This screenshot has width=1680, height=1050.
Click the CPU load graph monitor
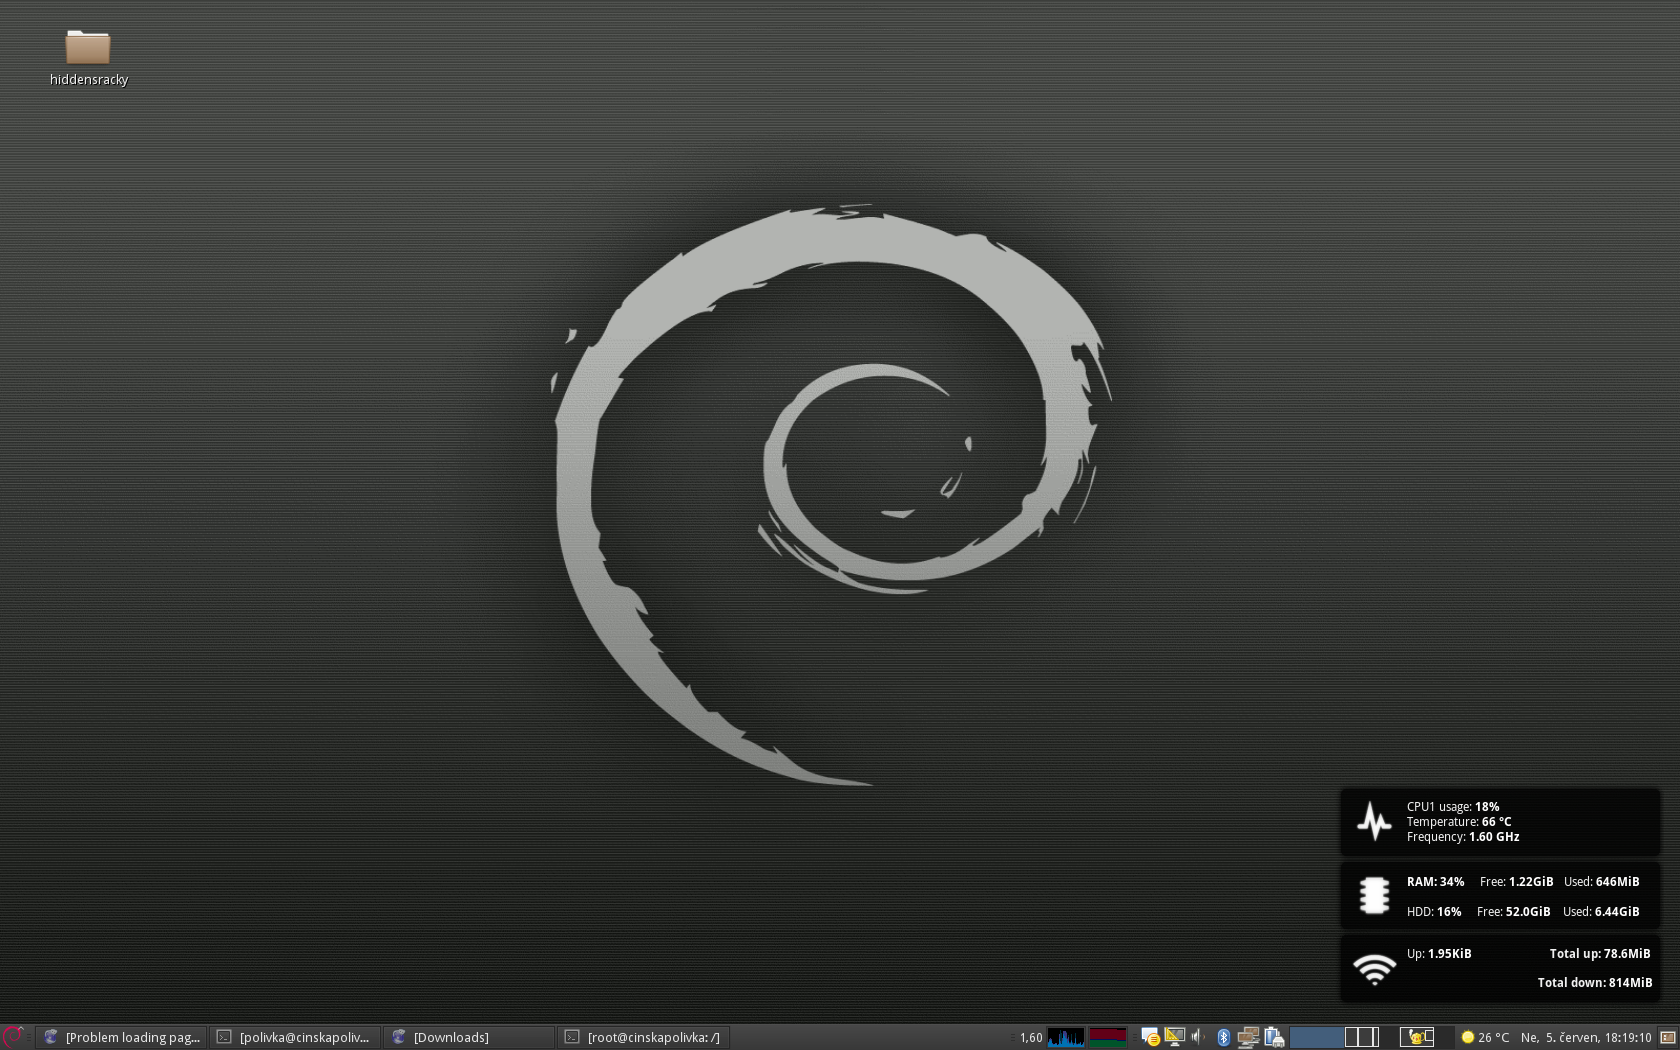1066,1037
